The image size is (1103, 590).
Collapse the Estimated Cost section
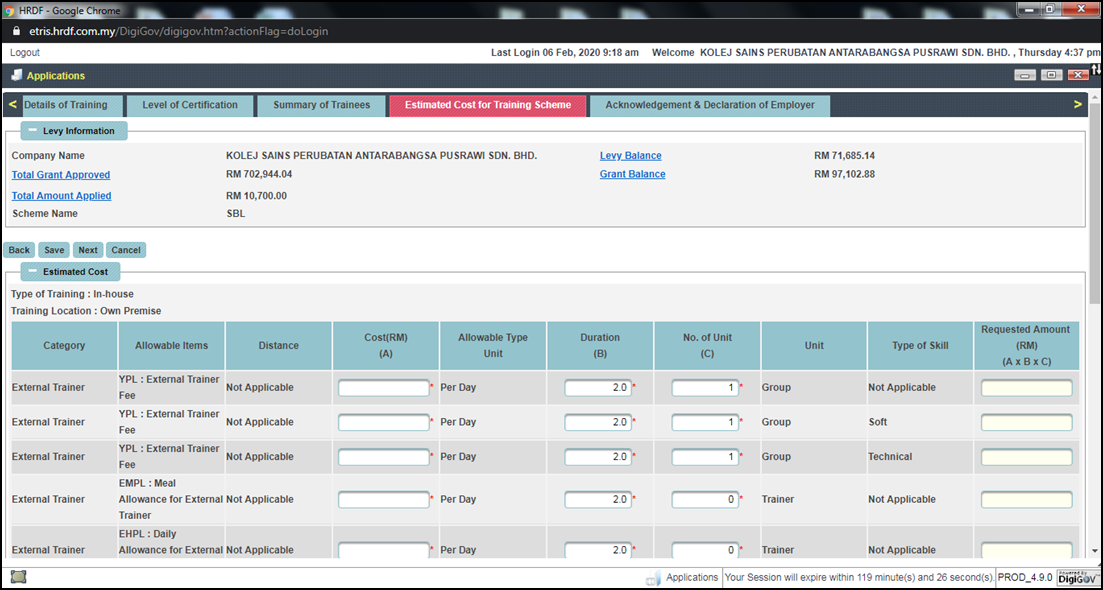click(32, 271)
